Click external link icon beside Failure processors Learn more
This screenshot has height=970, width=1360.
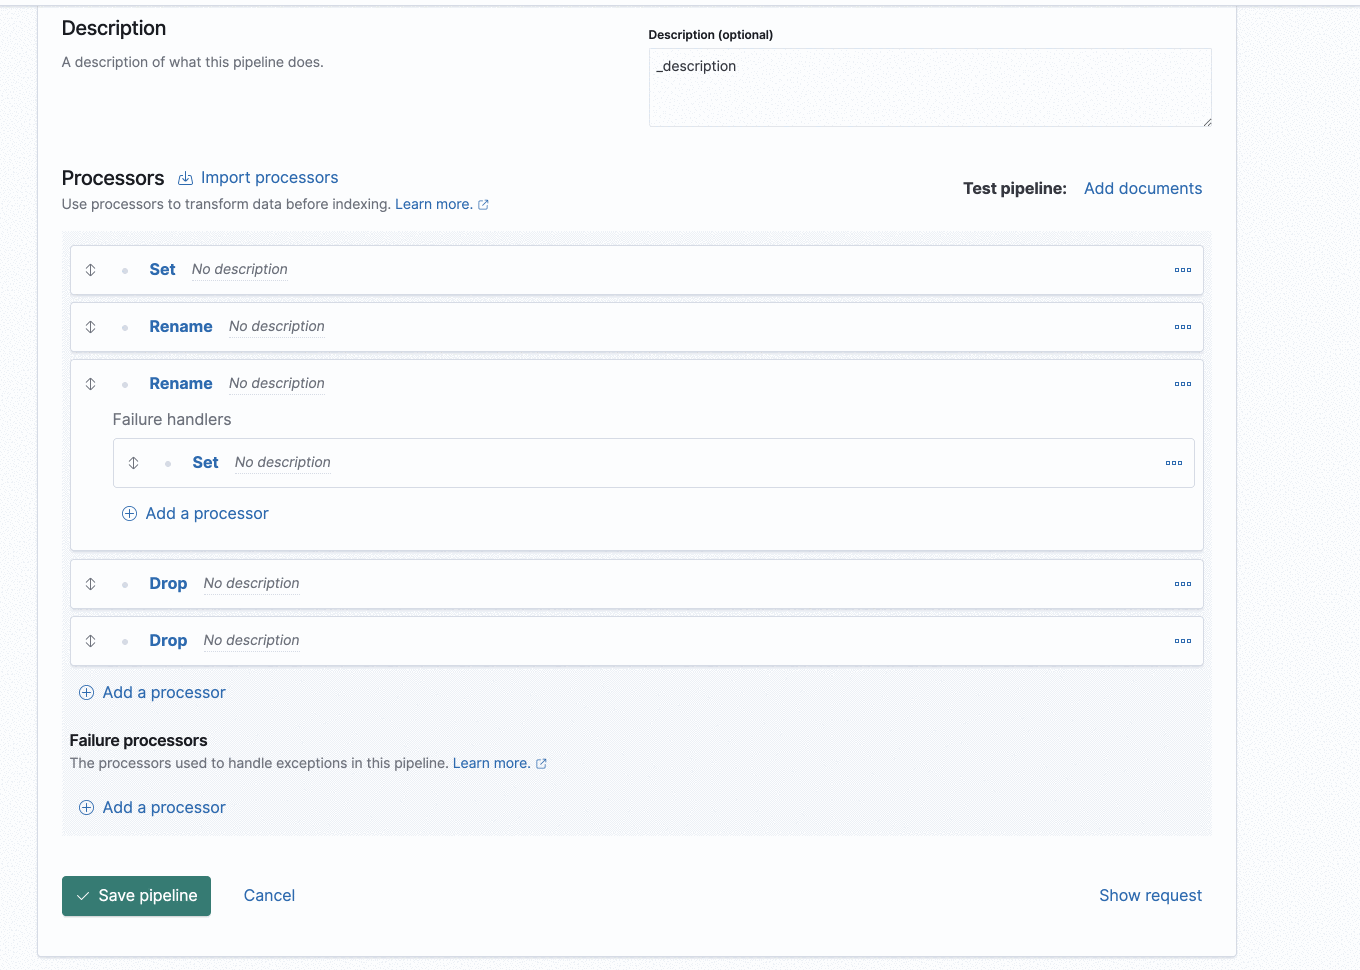[541, 764]
